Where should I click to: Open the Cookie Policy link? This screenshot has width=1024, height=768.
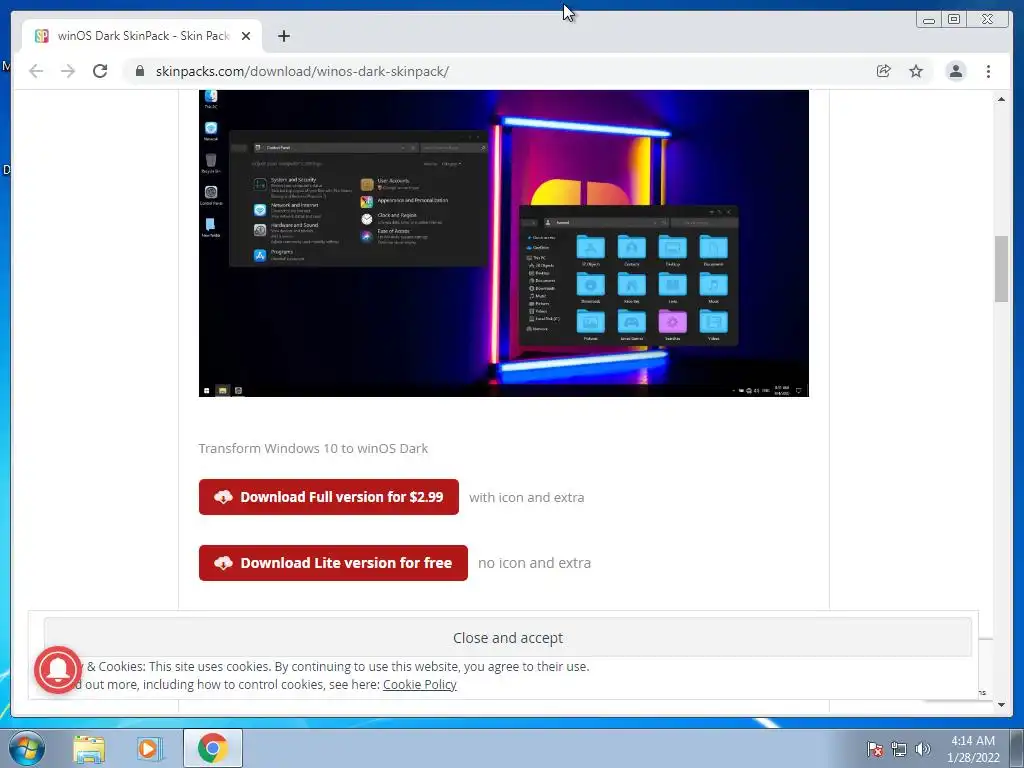pos(419,684)
